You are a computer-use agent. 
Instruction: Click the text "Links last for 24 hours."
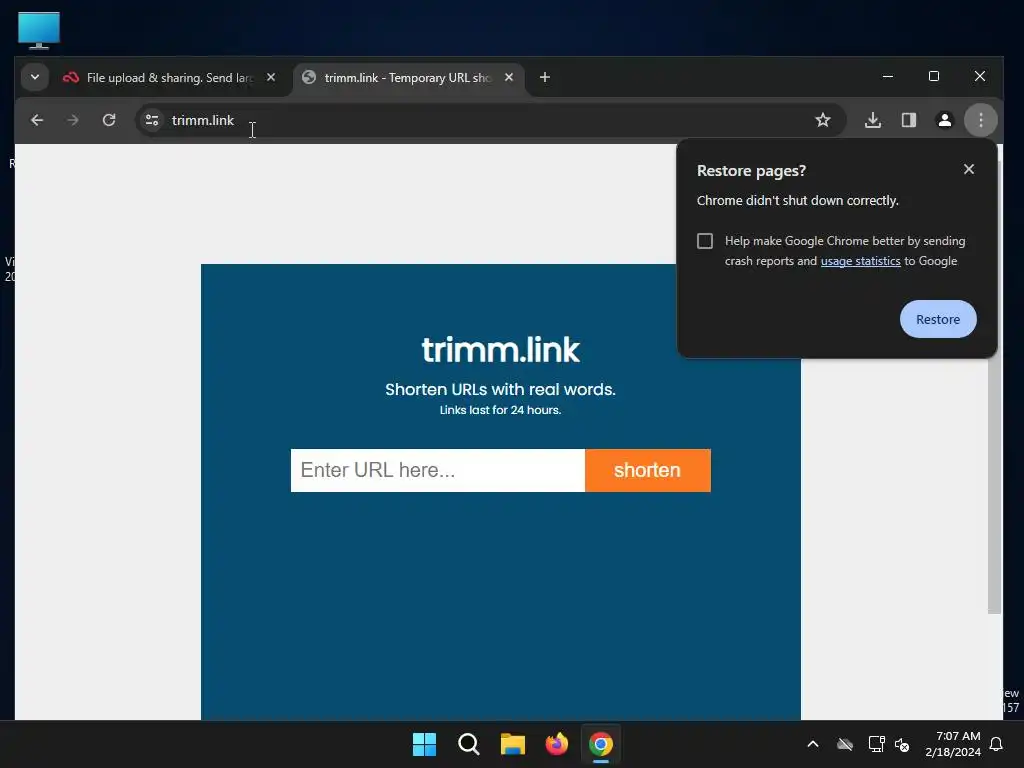500,410
